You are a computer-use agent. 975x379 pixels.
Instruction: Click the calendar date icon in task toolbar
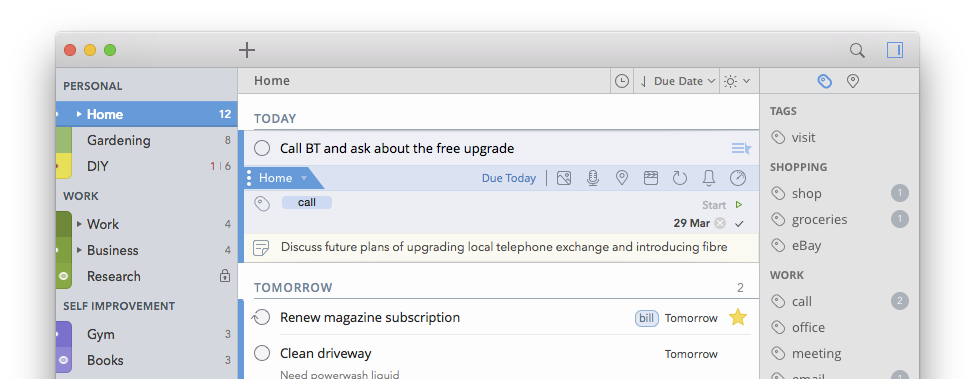tap(650, 178)
